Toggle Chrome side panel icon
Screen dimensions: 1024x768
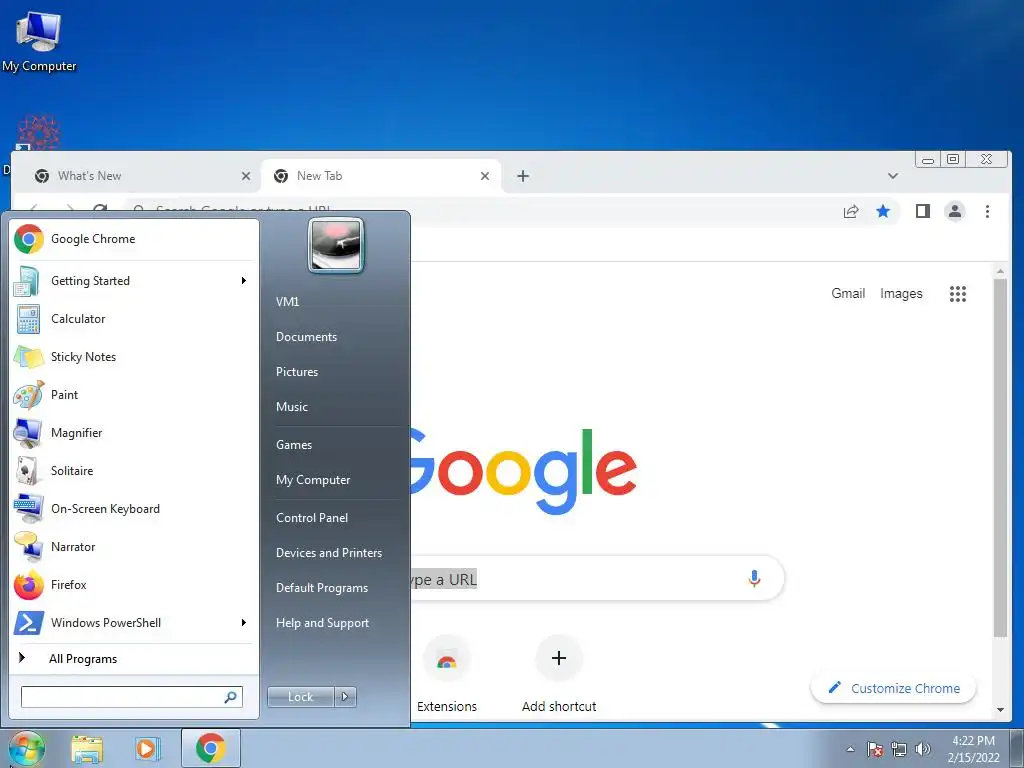pyautogui.click(x=923, y=211)
